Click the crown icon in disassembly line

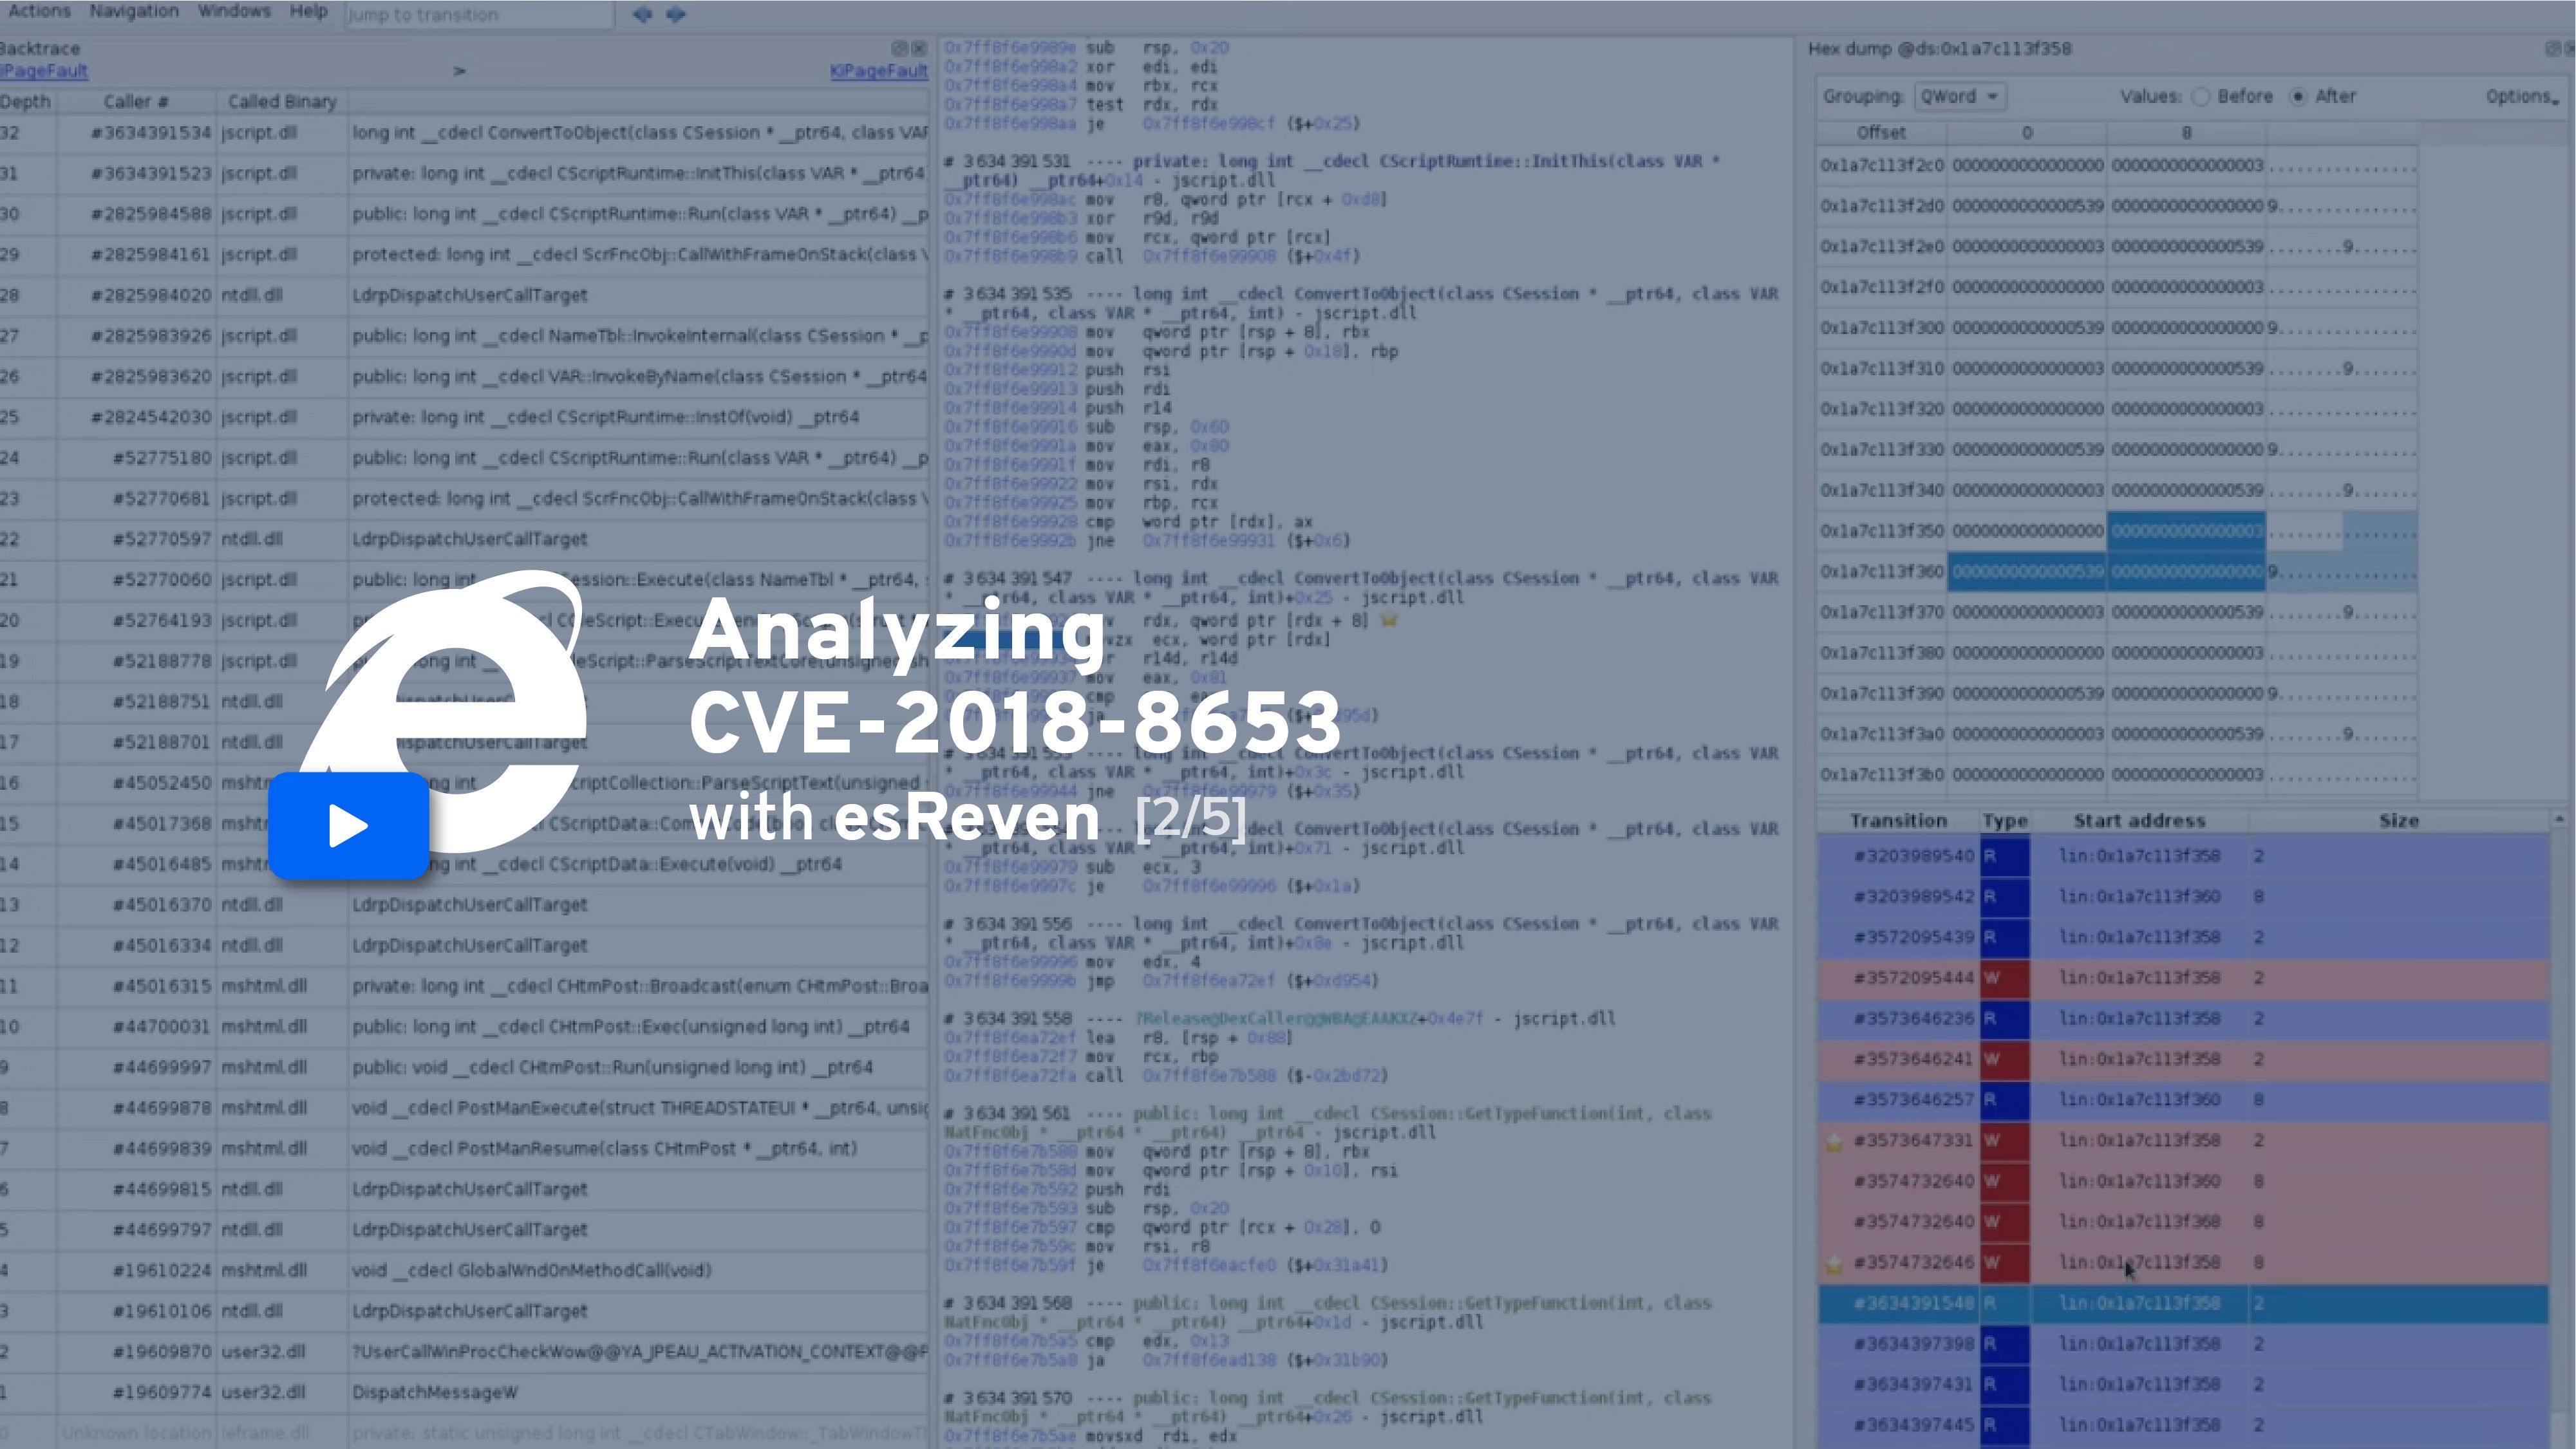[x=1388, y=621]
